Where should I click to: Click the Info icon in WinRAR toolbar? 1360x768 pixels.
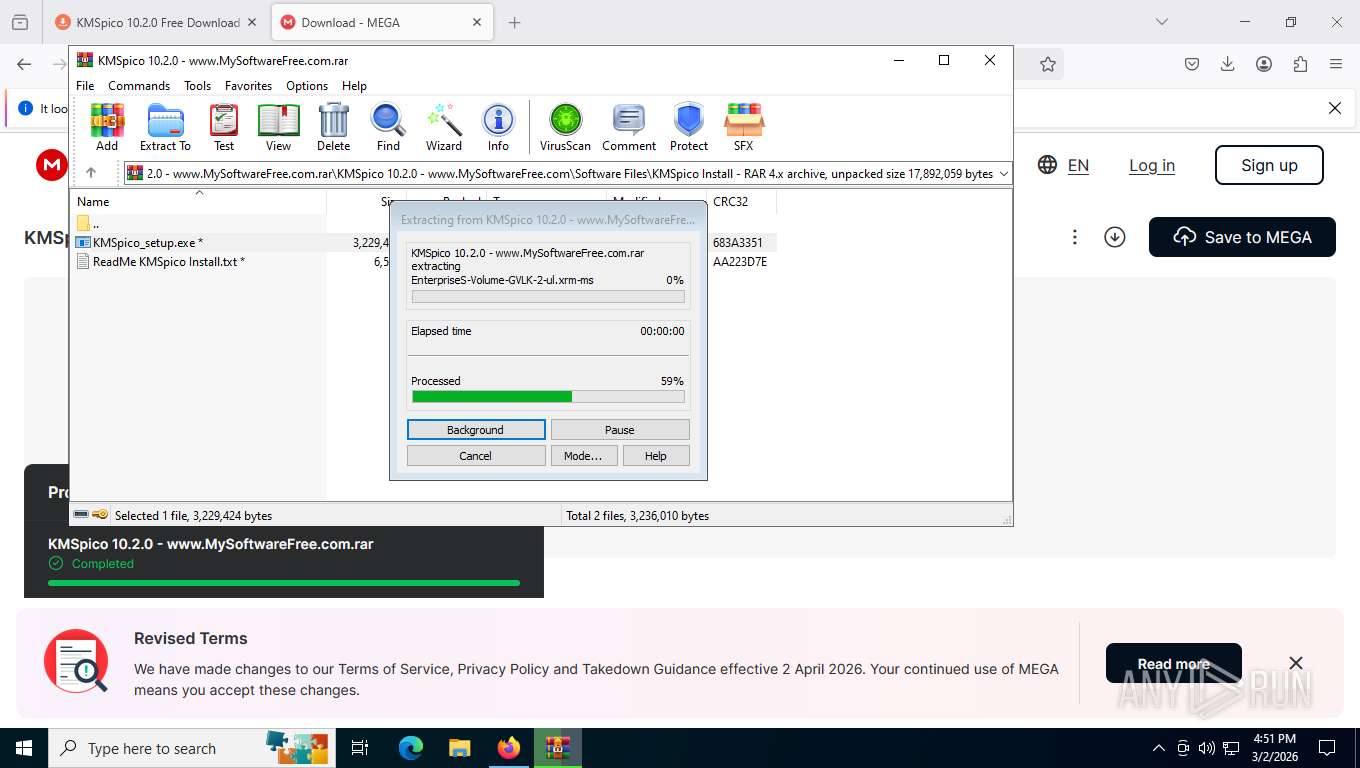coord(498,127)
